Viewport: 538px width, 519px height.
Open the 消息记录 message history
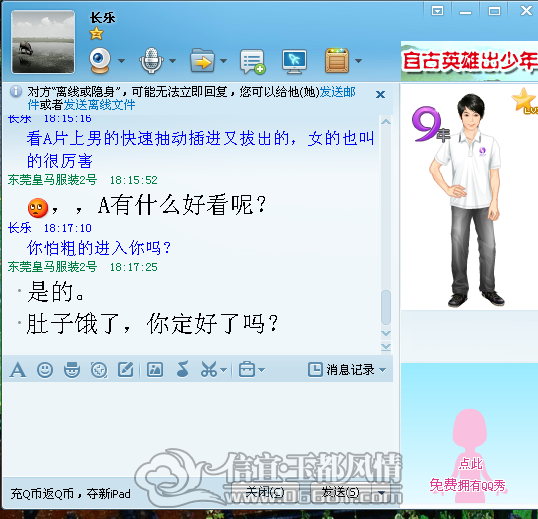pos(347,370)
